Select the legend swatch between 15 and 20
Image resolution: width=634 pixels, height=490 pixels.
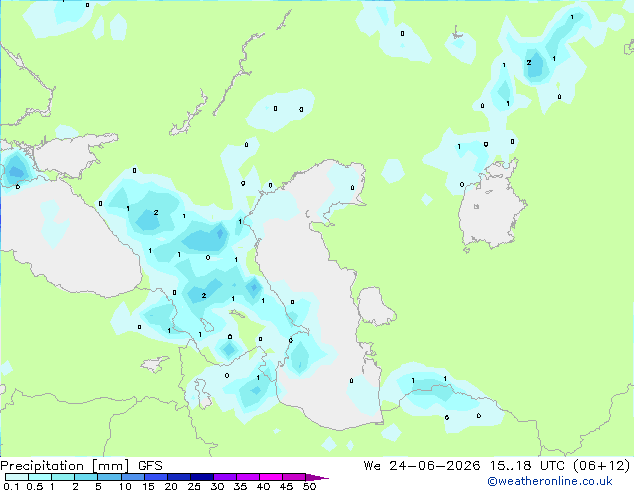click(x=155, y=477)
